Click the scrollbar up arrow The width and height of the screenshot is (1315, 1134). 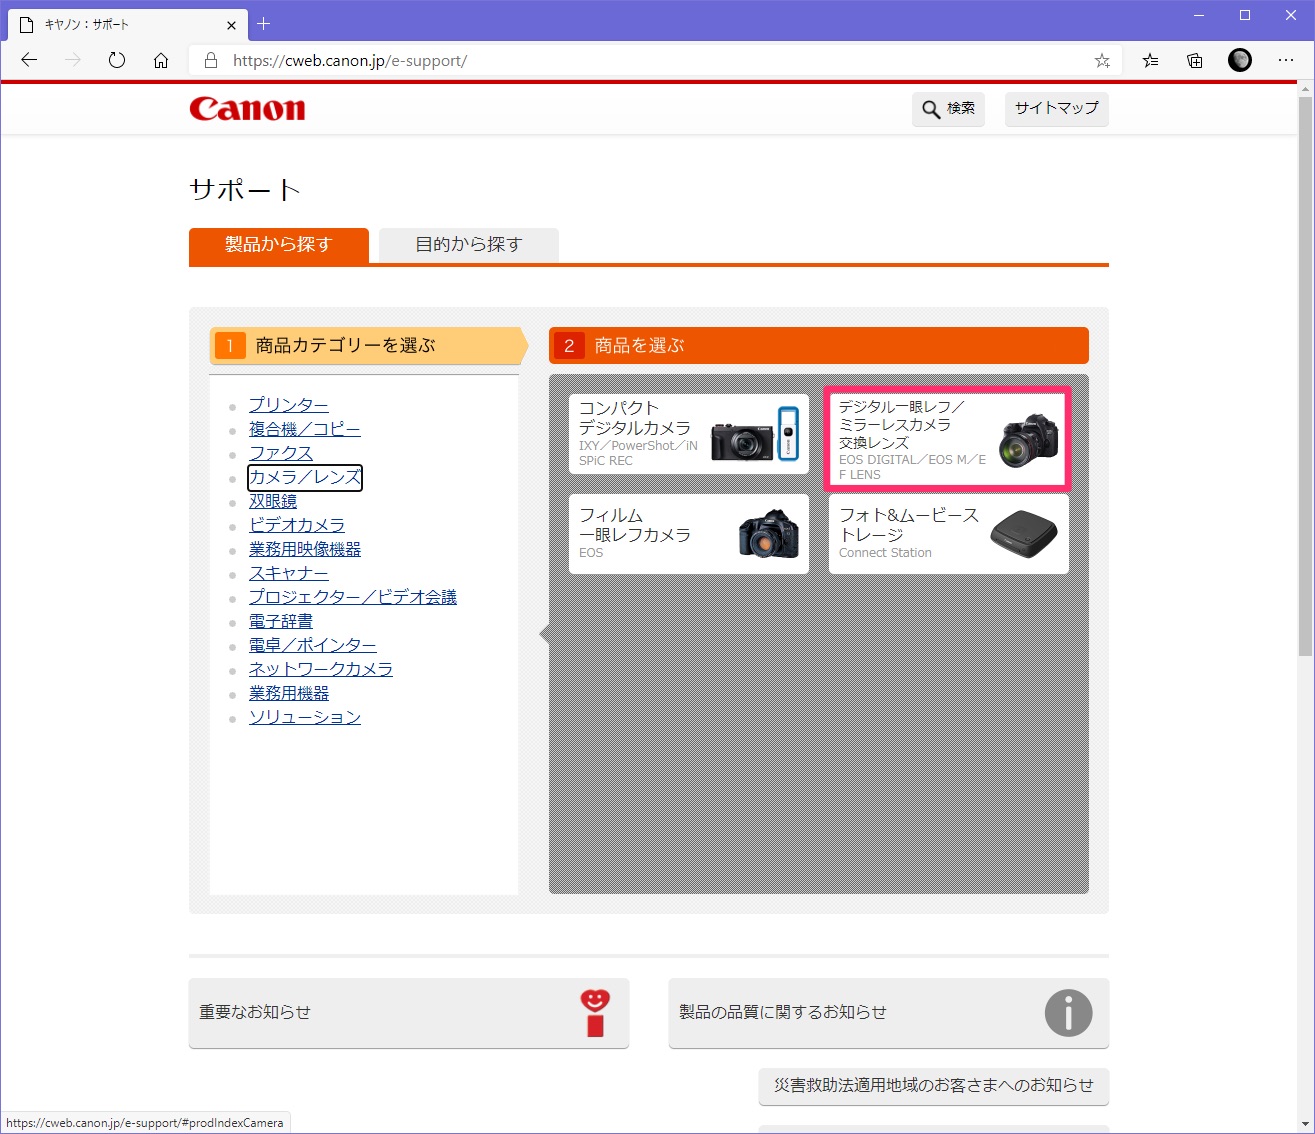1305,90
